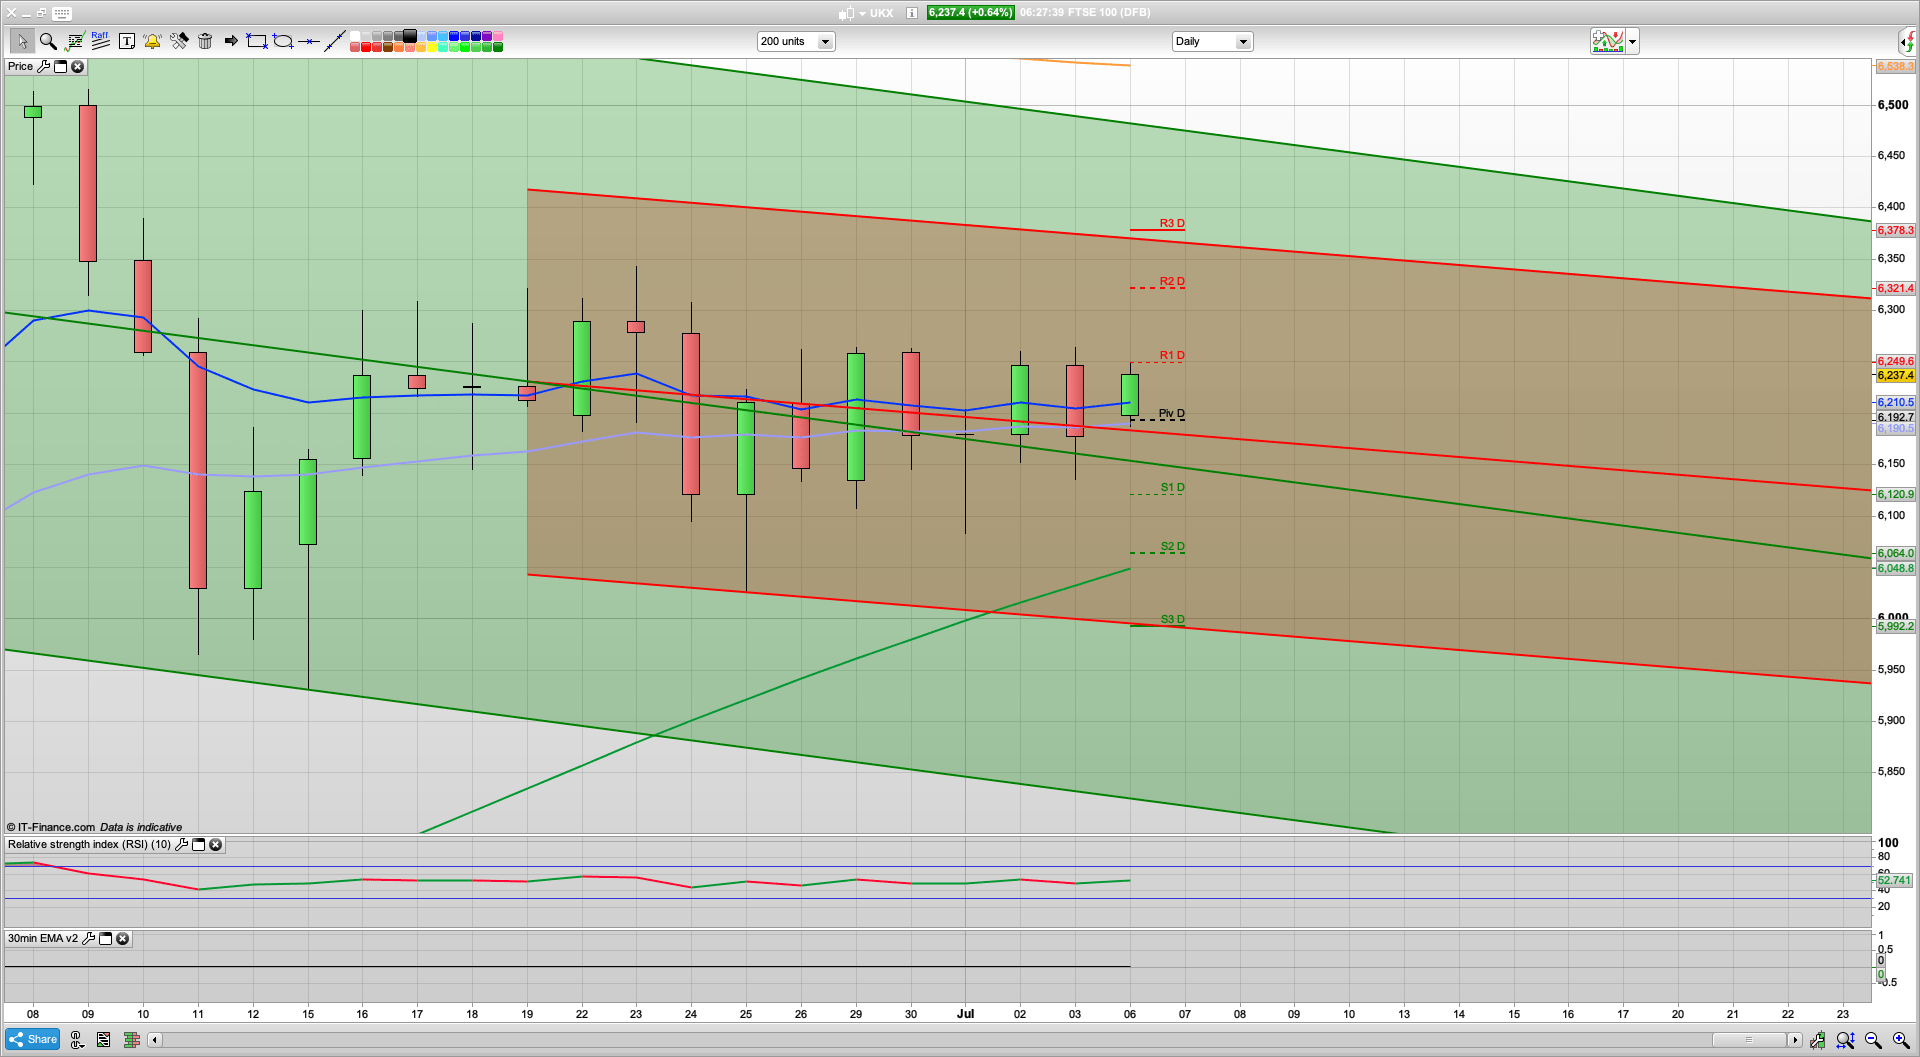Click the R3 D pivot label
The width and height of the screenshot is (1920, 1057).
coord(1172,223)
